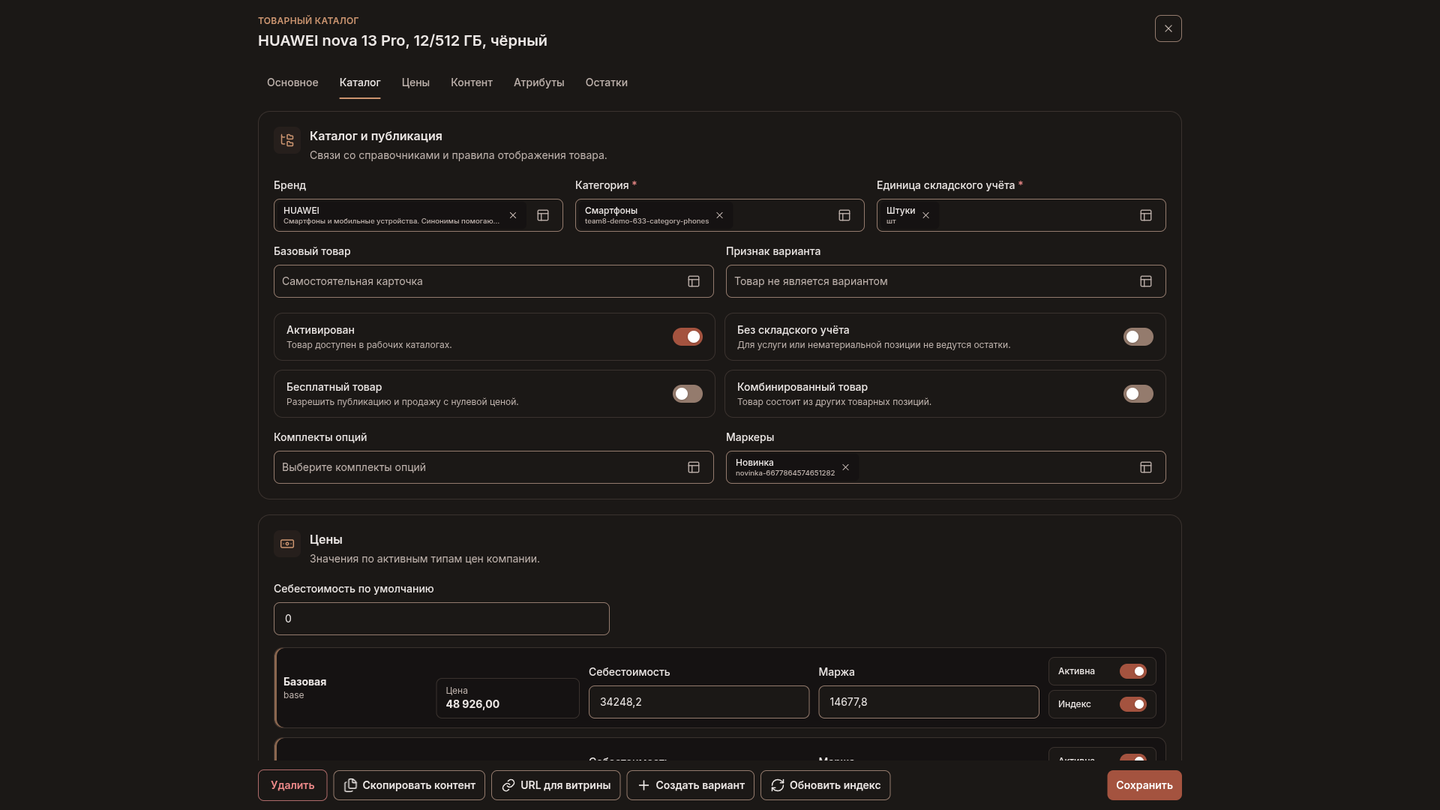
Task: Open the unit of measure picker icon
Action: [x=1146, y=215]
